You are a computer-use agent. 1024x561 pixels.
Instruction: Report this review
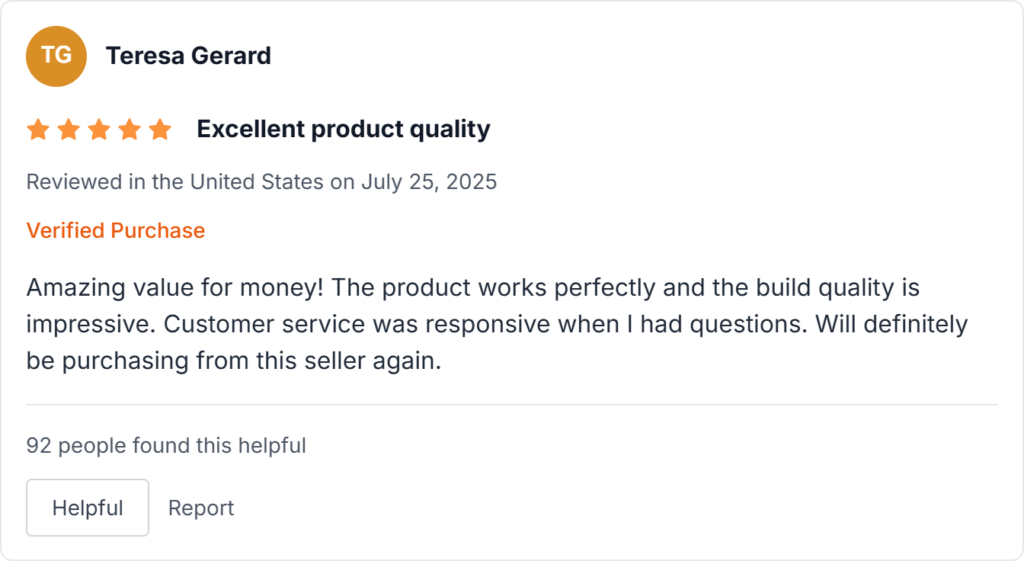[x=201, y=508]
